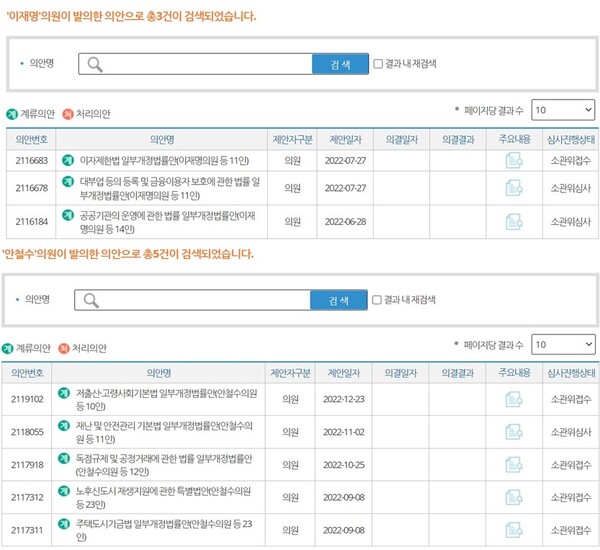Open main content icon for bill 2116184

pos(514,222)
